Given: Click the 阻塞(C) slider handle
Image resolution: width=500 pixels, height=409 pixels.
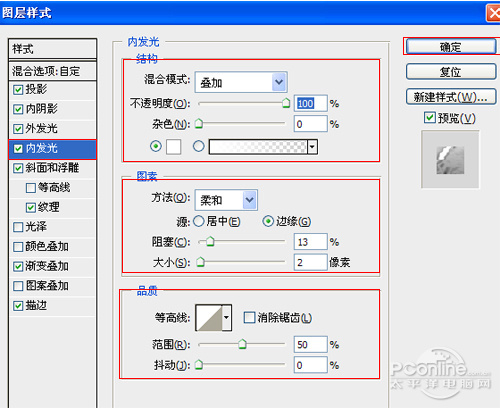Looking at the screenshot, I should point(210,241).
